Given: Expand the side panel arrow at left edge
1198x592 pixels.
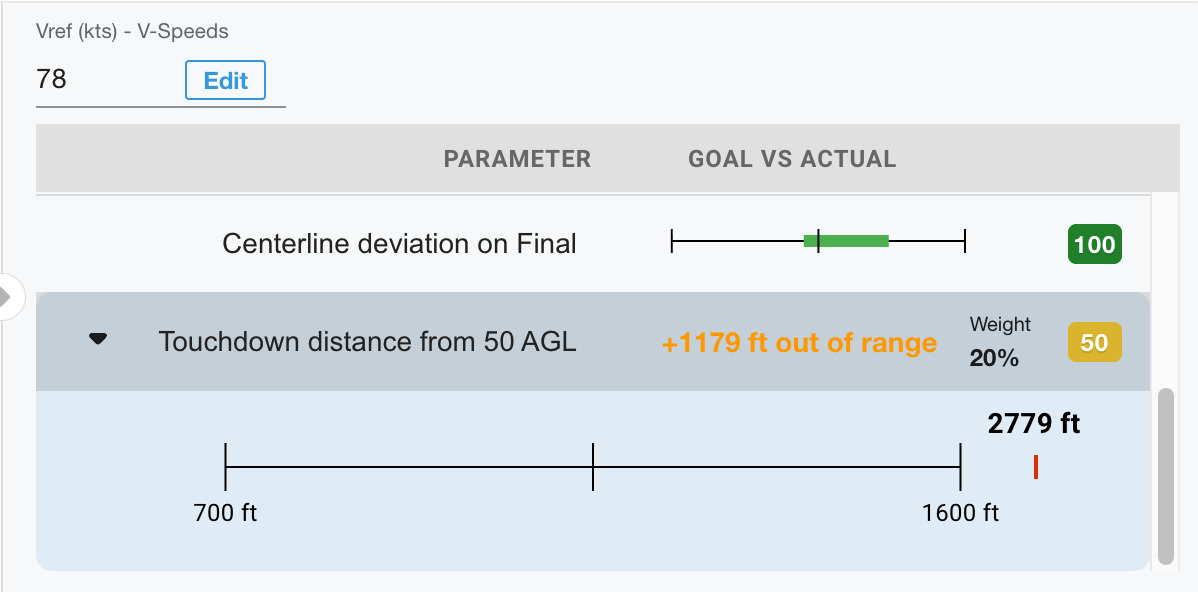Looking at the screenshot, I should click(8, 297).
